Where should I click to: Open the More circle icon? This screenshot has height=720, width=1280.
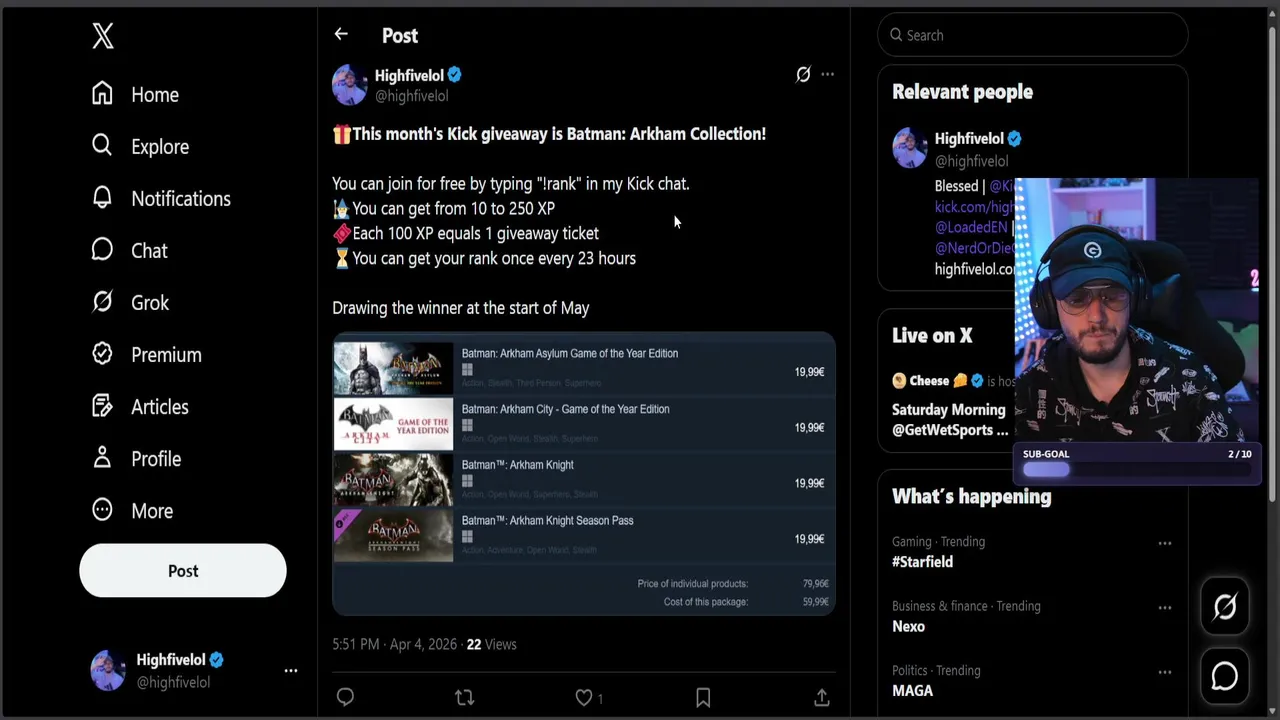coord(102,510)
